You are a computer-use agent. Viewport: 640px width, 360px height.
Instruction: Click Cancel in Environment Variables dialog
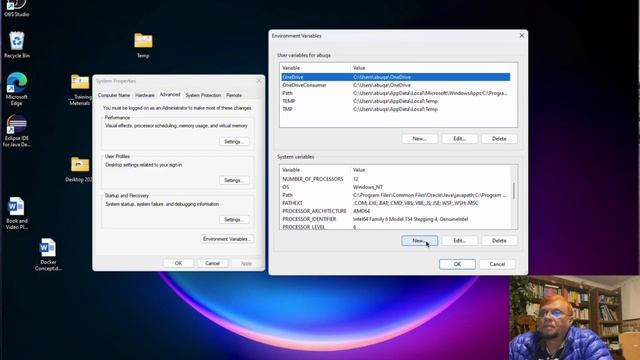click(x=497, y=264)
